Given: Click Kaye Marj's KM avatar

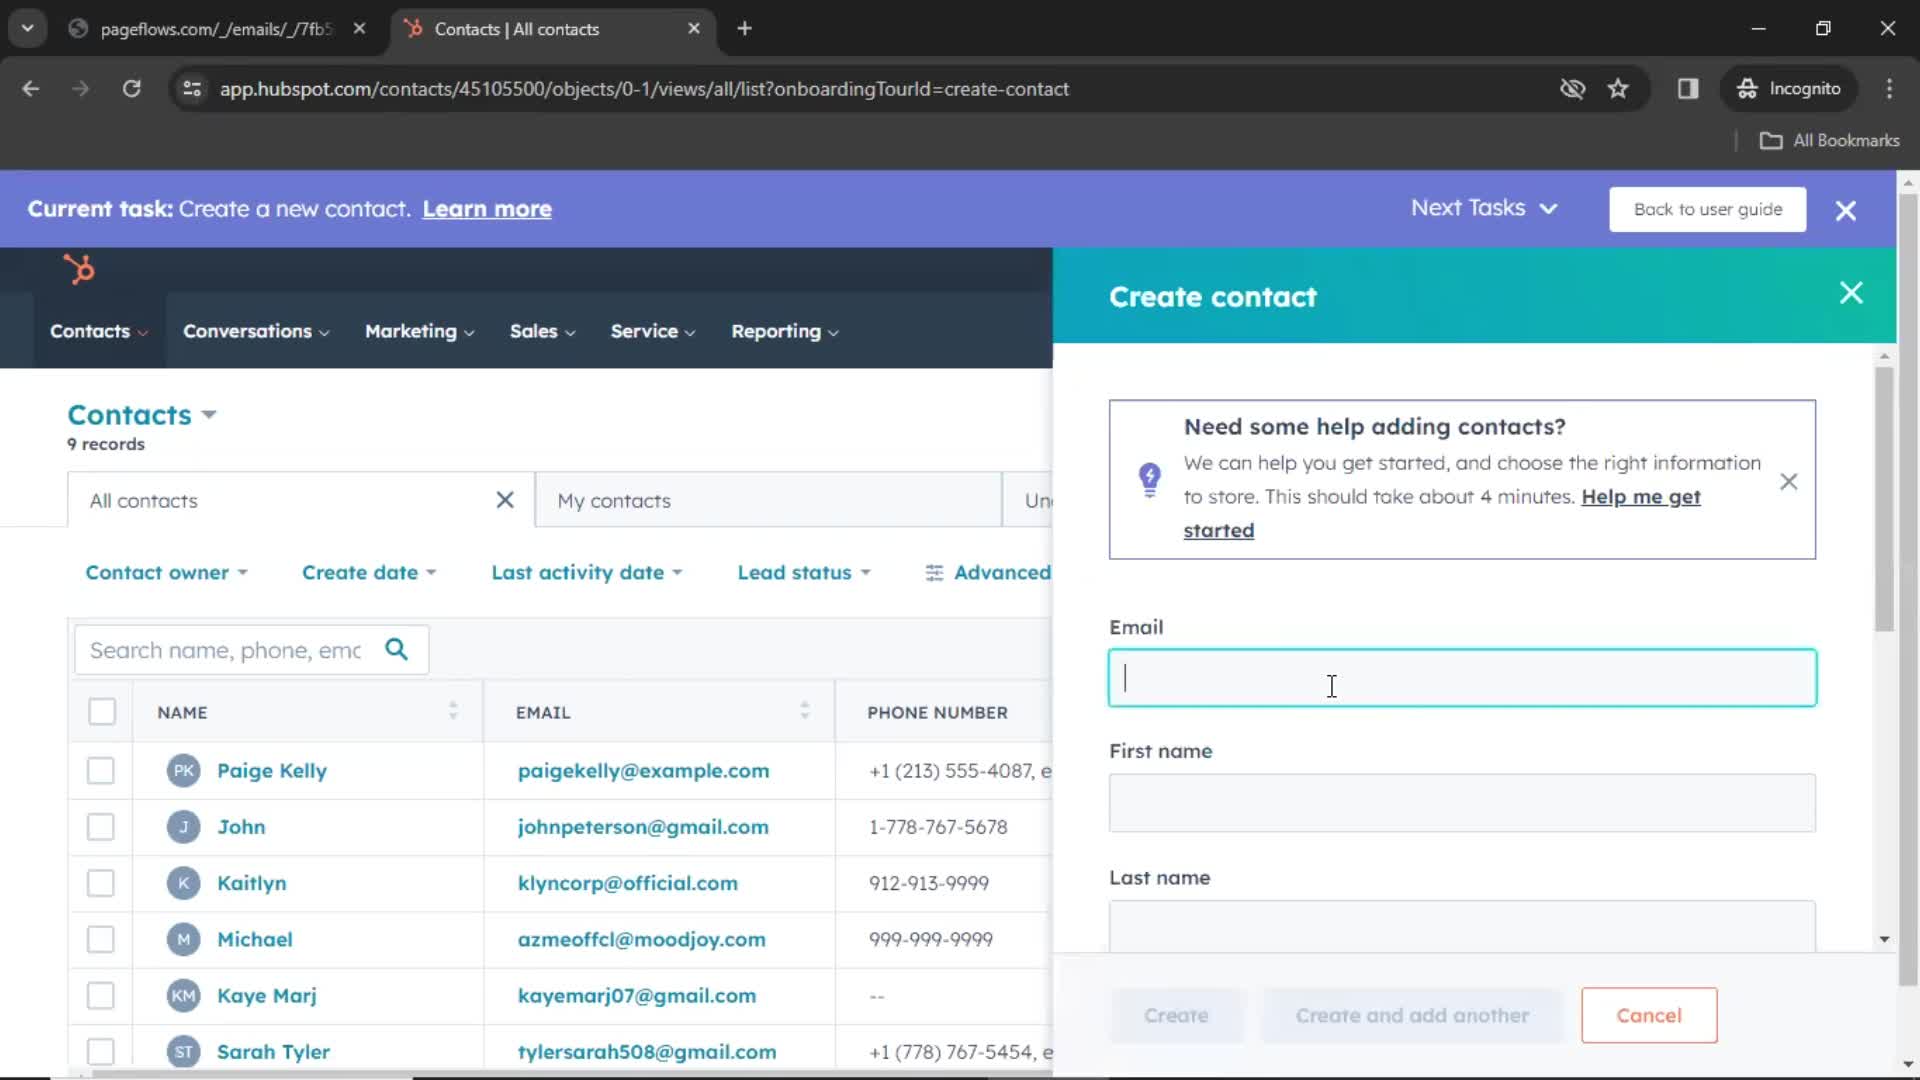Looking at the screenshot, I should tap(184, 996).
